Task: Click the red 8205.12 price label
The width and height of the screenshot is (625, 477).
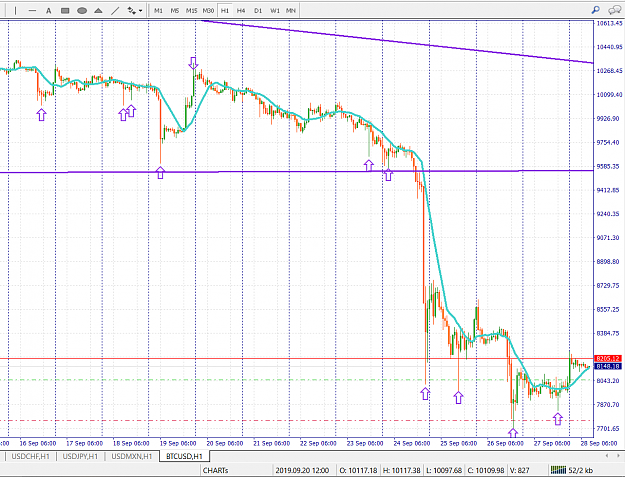Action: pos(608,358)
